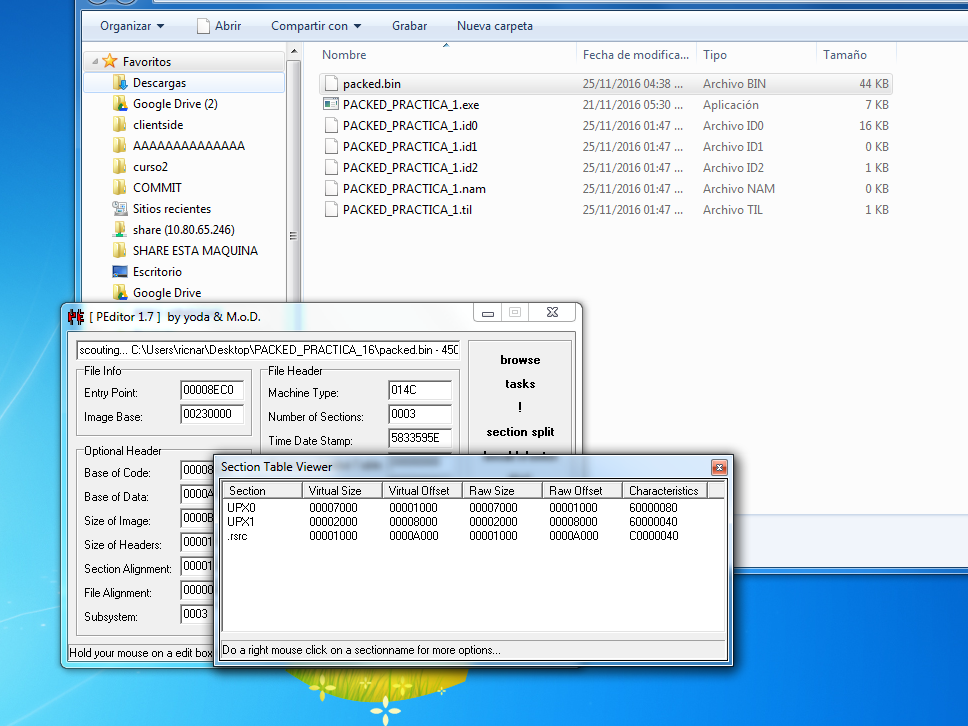
Task: Select the Escritorio shortcut icon
Action: point(120,272)
